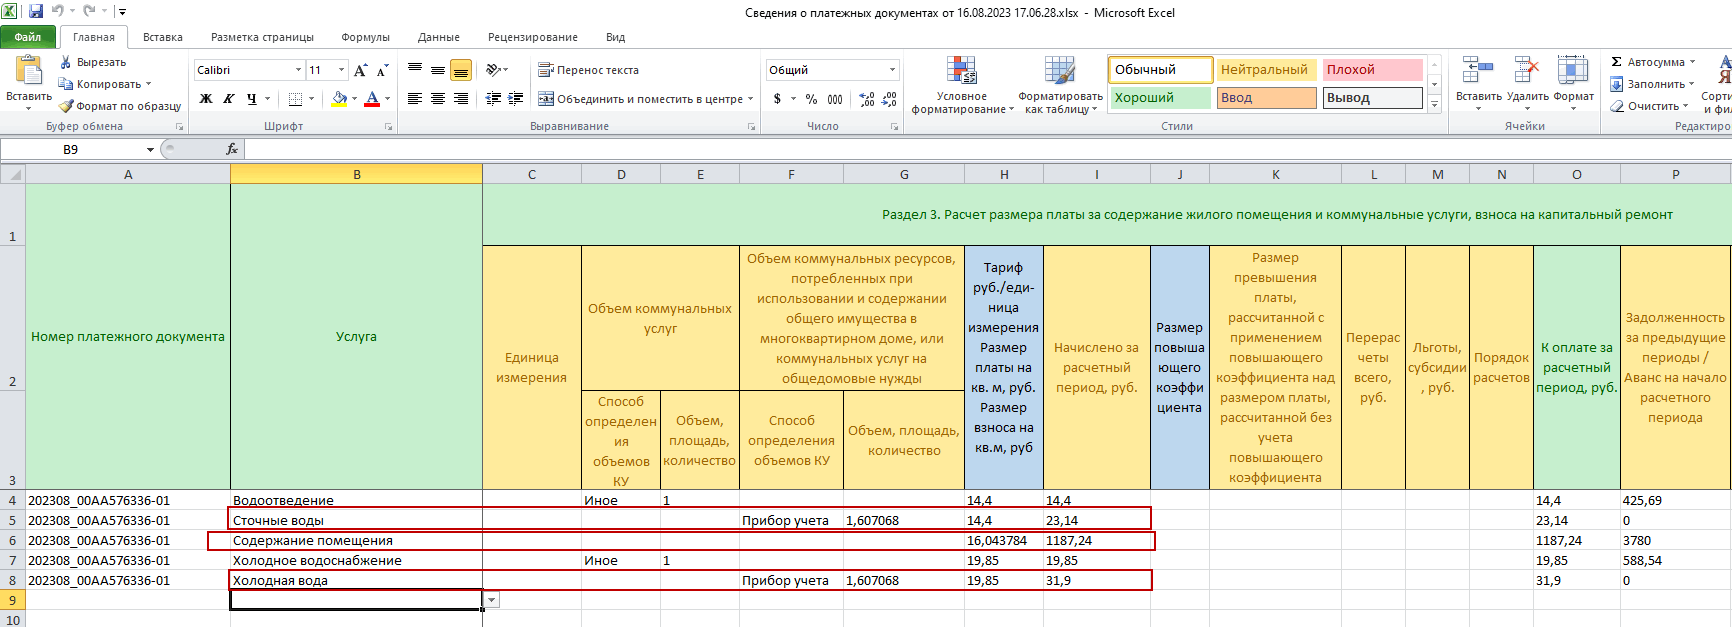Apply the Обычный cell style
This screenshot has height=627, width=1732.
[1160, 70]
